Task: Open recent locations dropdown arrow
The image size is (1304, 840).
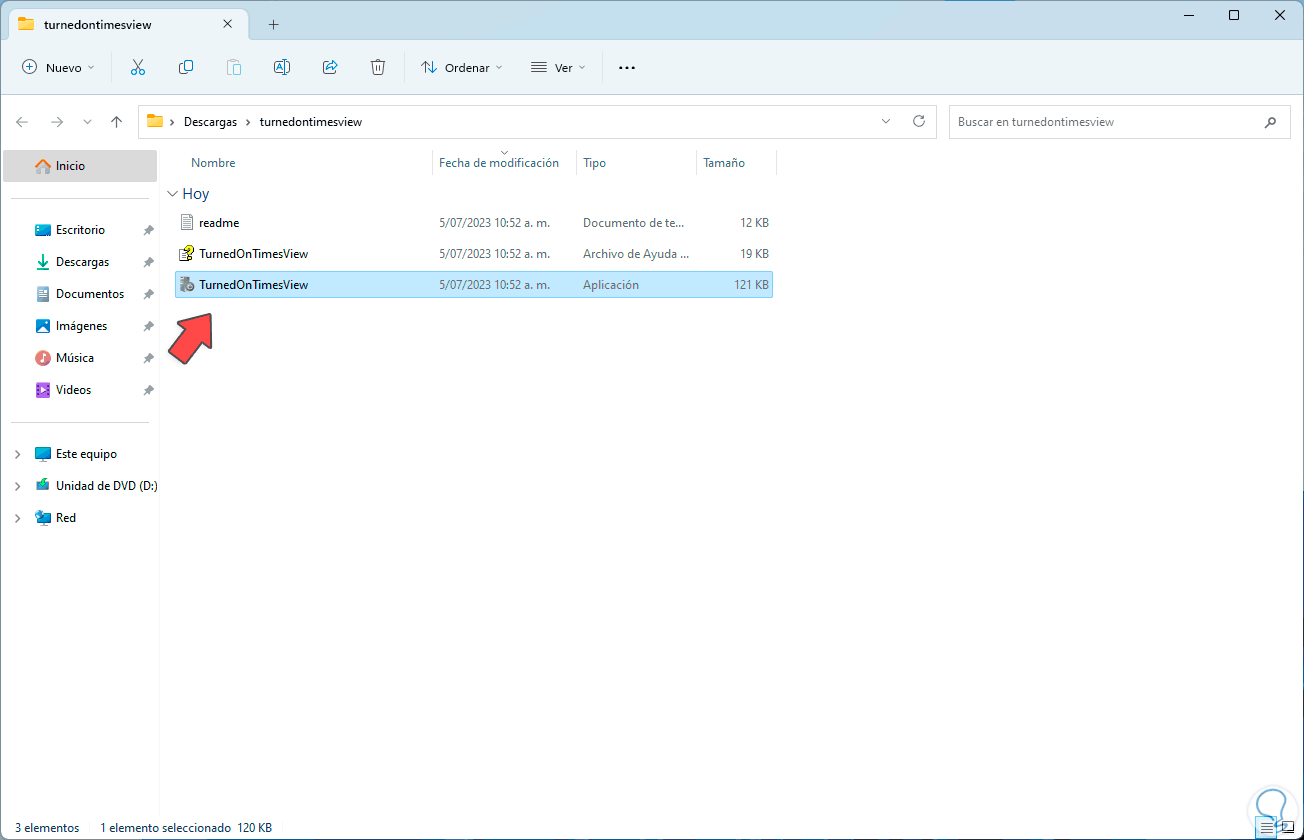Action: coord(87,122)
